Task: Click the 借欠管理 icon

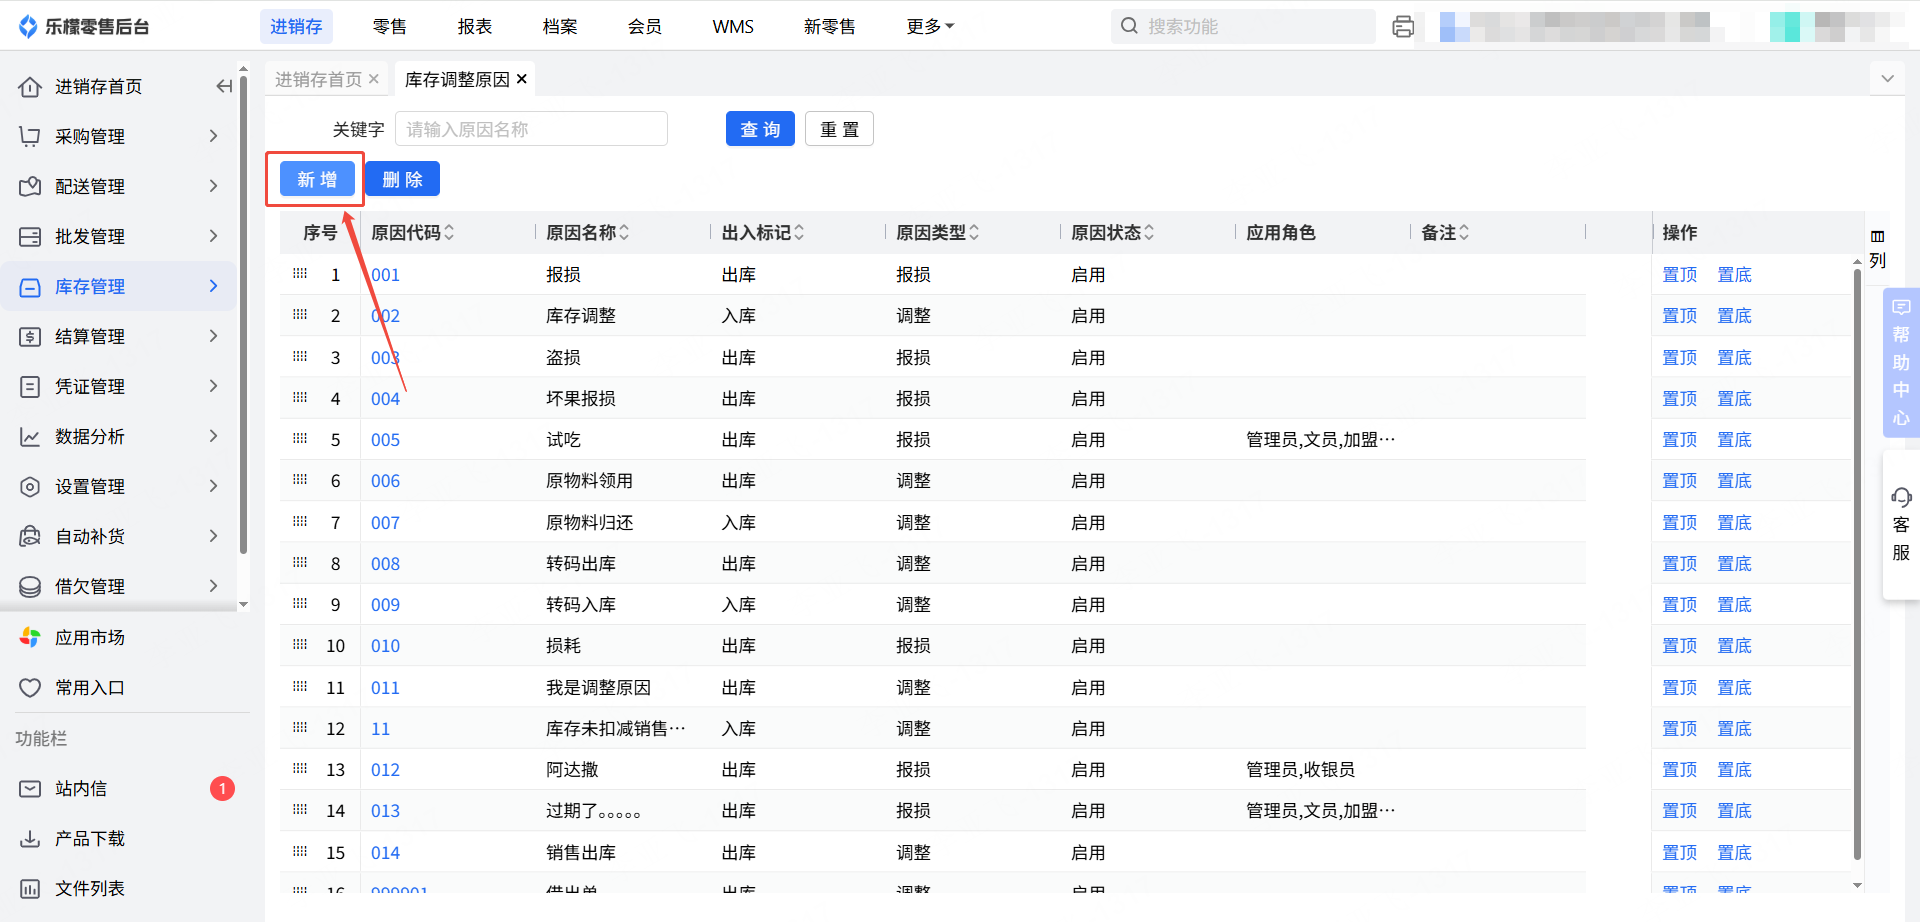Action: pos(30,587)
